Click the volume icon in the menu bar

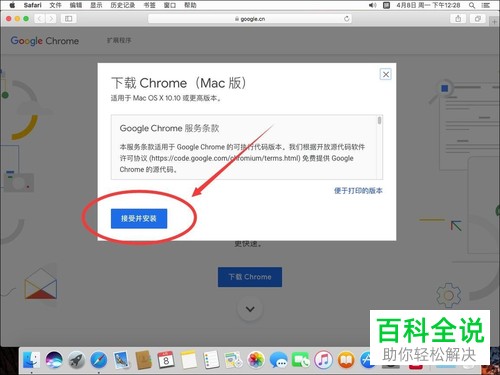(372, 5)
